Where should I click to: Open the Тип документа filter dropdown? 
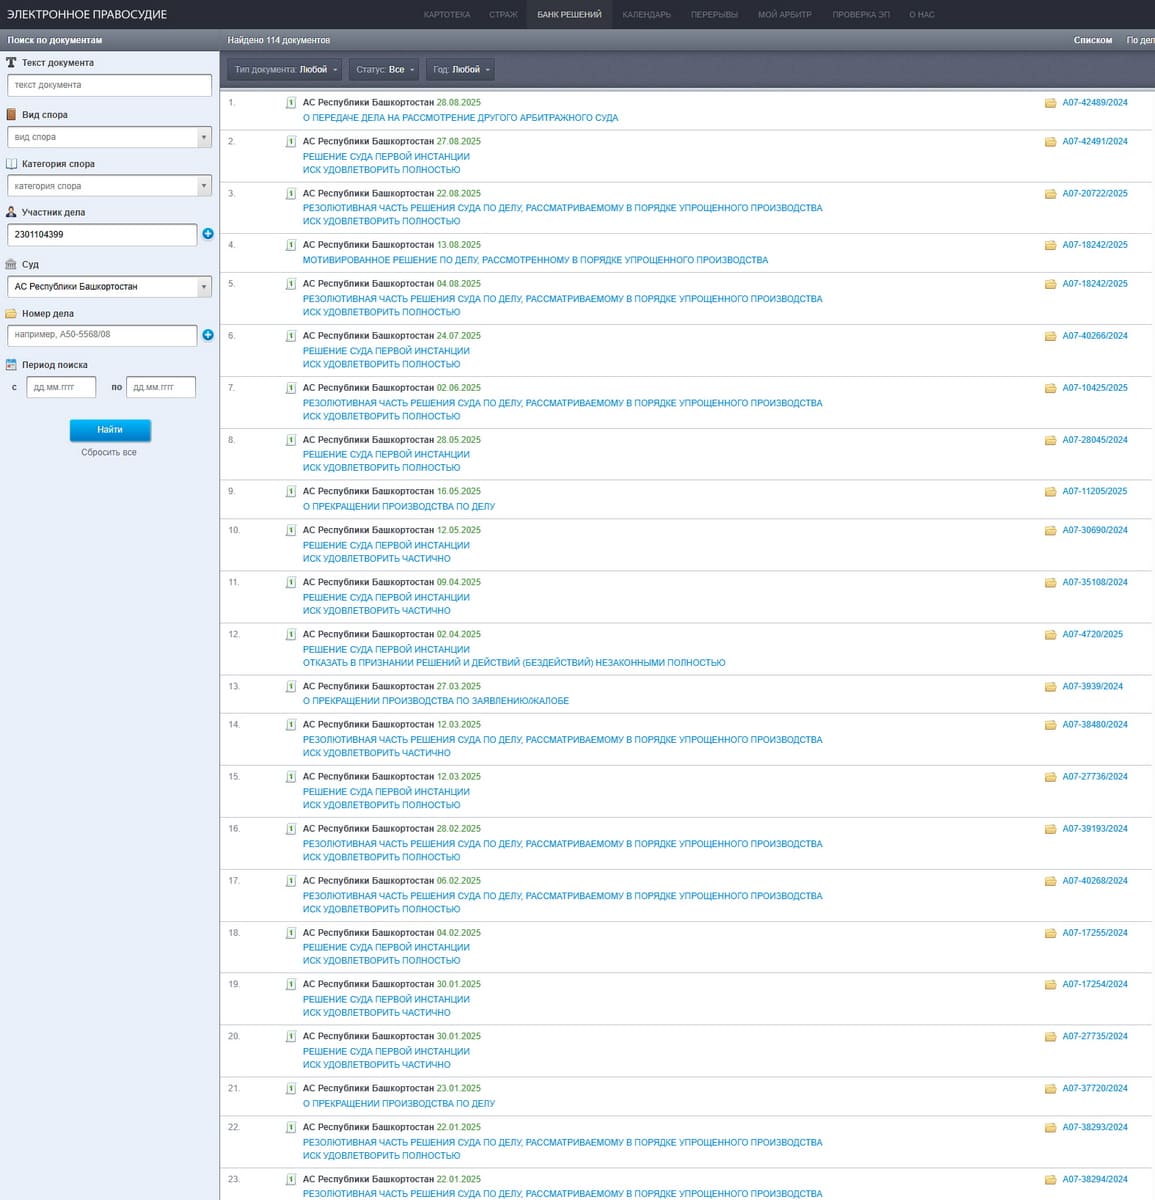pos(286,70)
